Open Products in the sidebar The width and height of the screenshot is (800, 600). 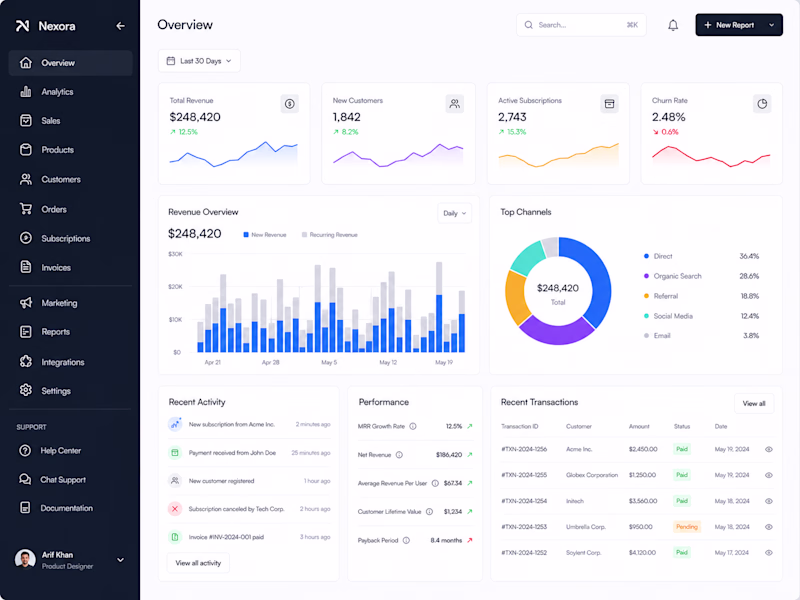click(x=70, y=150)
